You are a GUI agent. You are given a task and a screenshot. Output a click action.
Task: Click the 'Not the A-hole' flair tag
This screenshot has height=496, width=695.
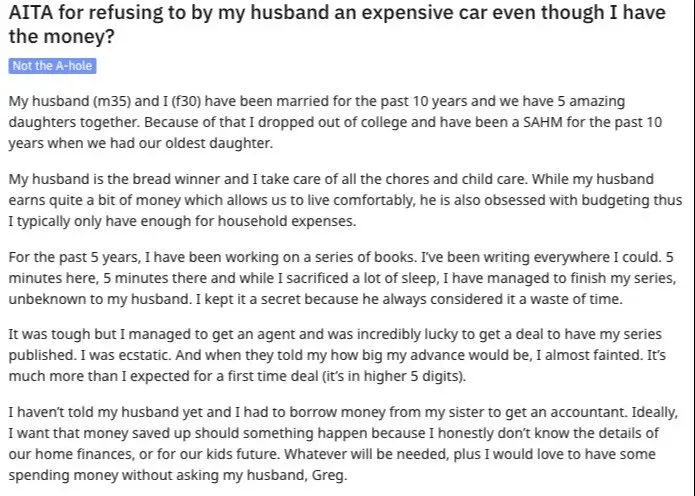[52, 66]
